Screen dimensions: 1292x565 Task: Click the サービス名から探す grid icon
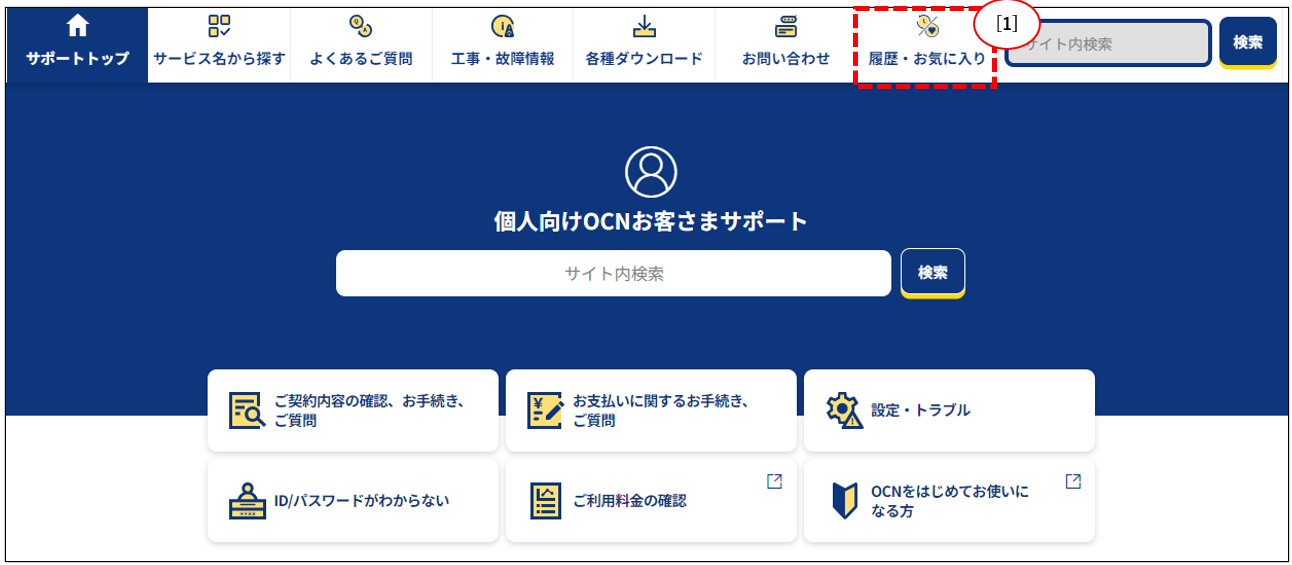(x=219, y=27)
